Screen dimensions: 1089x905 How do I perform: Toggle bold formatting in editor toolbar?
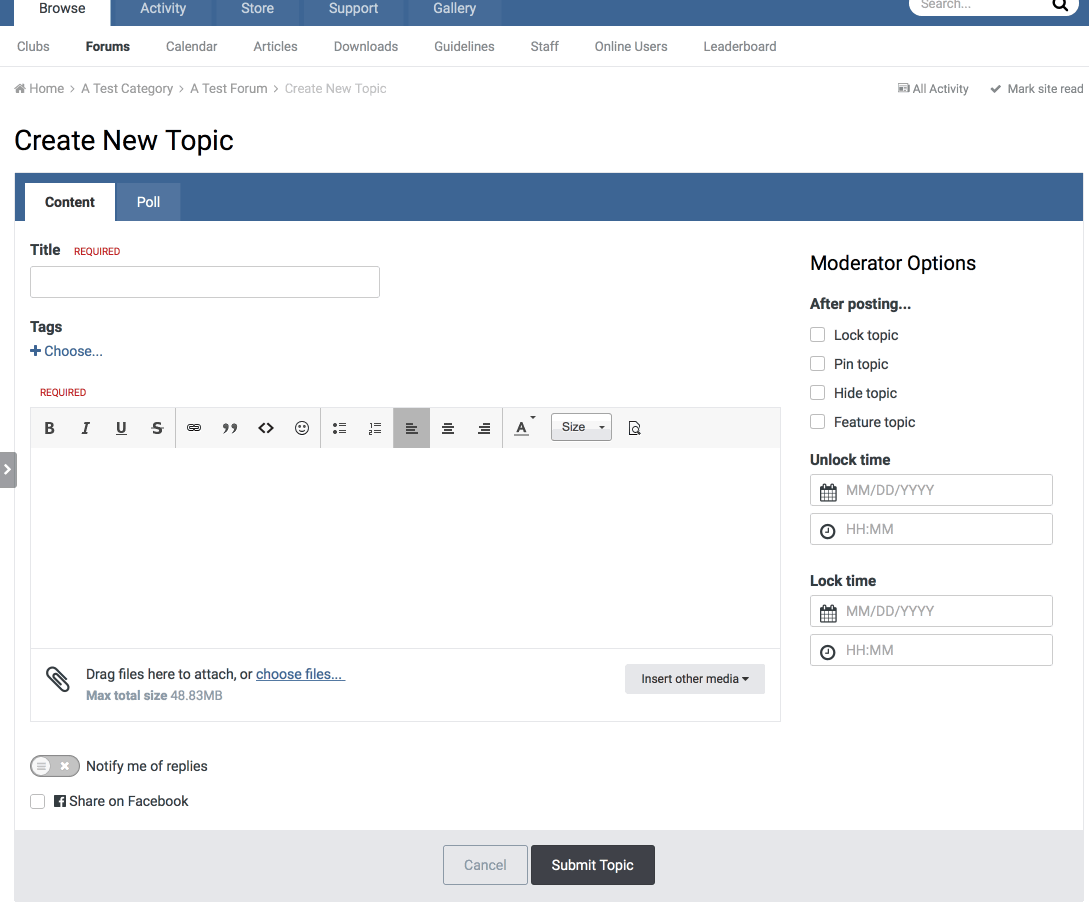click(49, 428)
